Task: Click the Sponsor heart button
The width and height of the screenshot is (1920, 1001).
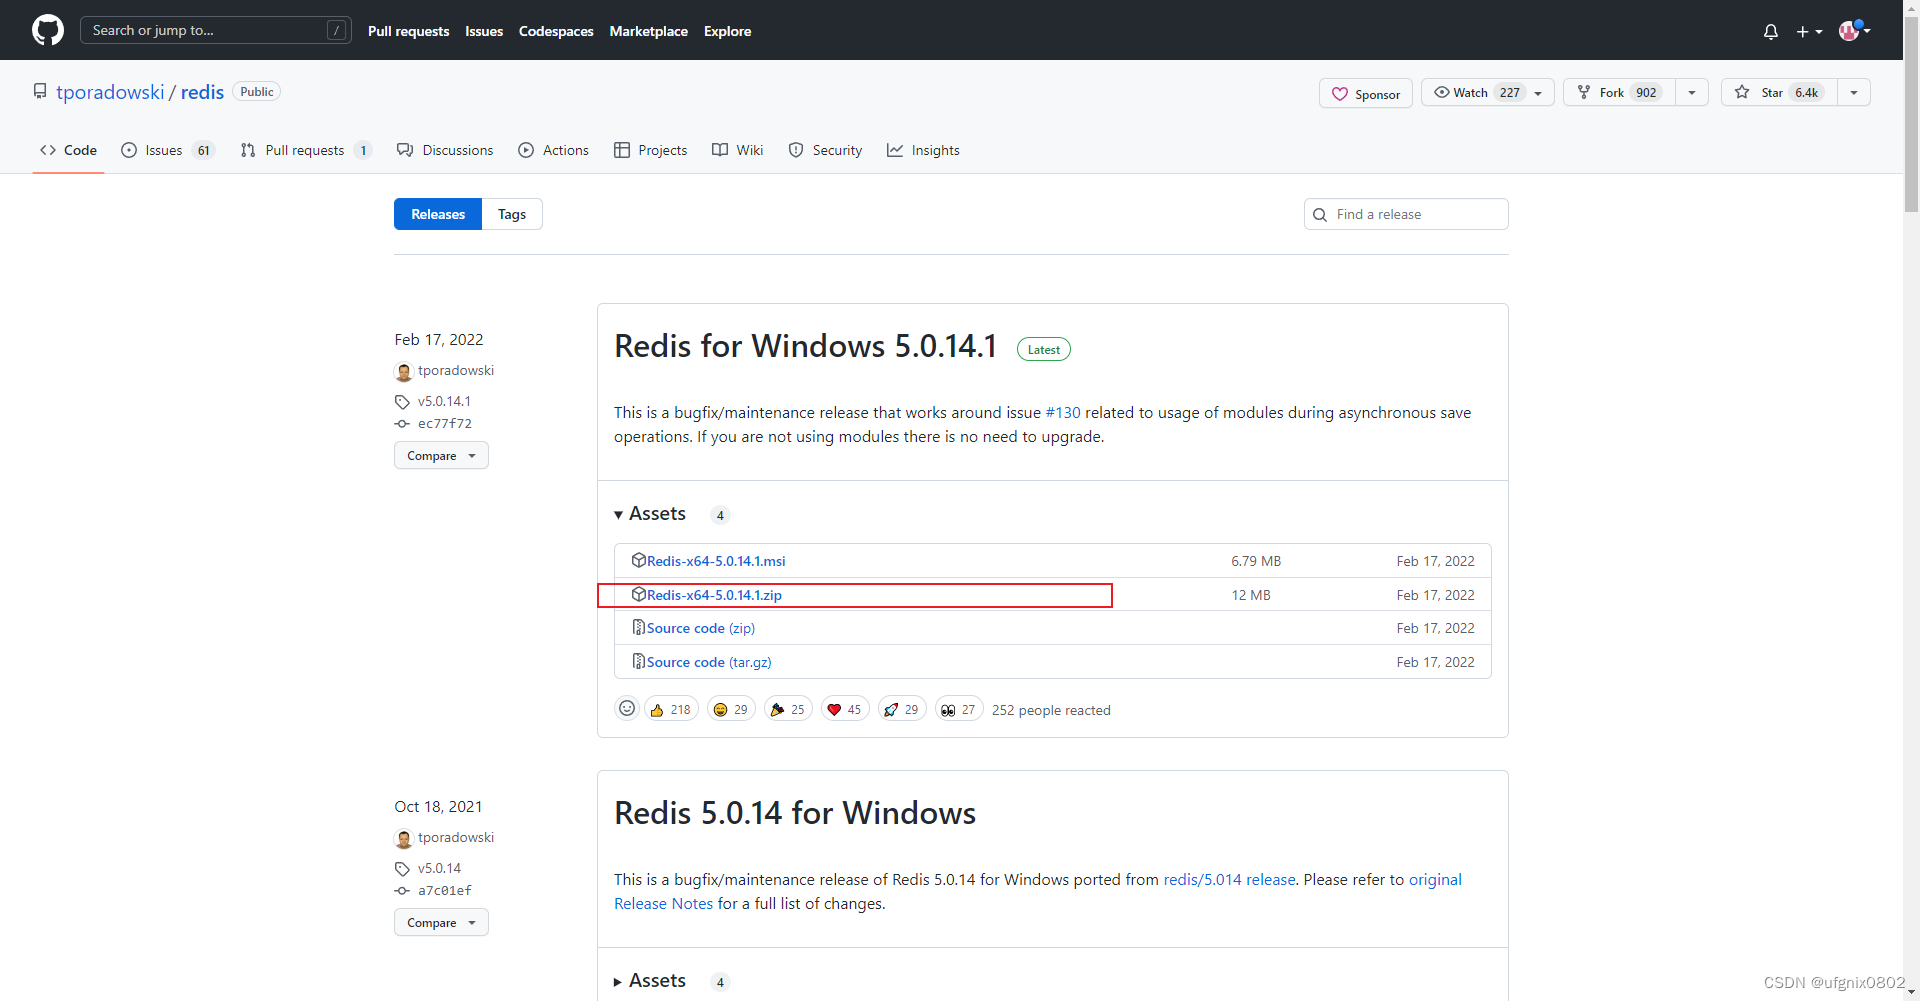Action: click(x=1365, y=93)
